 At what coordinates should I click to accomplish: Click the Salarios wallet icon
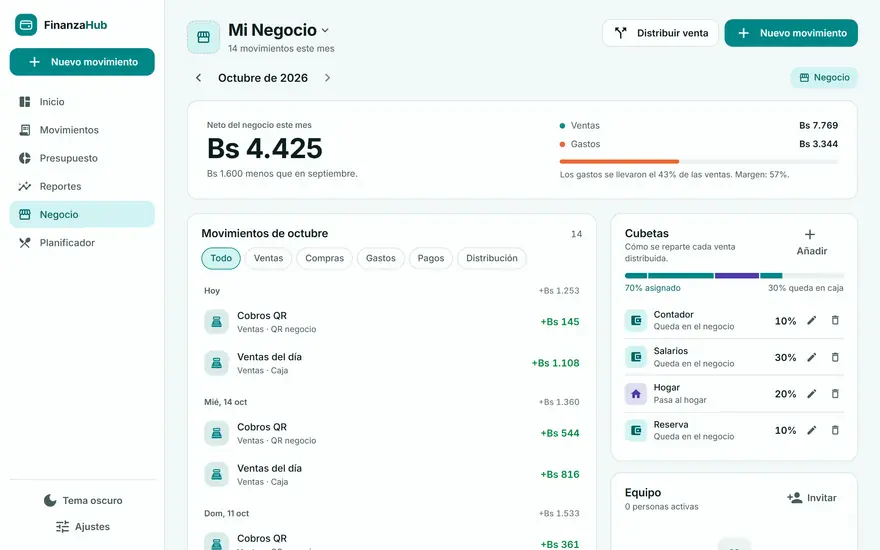point(636,357)
